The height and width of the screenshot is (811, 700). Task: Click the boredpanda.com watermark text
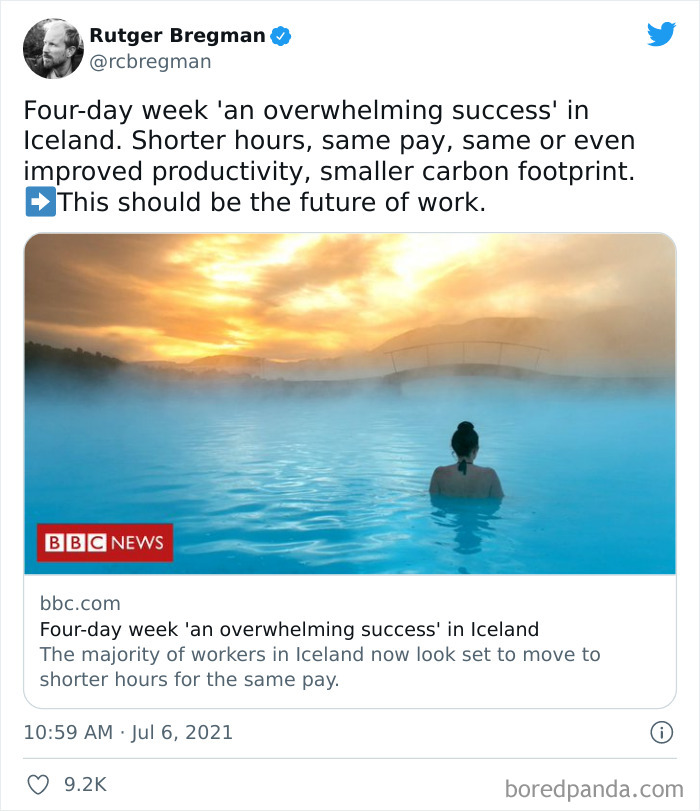[x=597, y=786]
